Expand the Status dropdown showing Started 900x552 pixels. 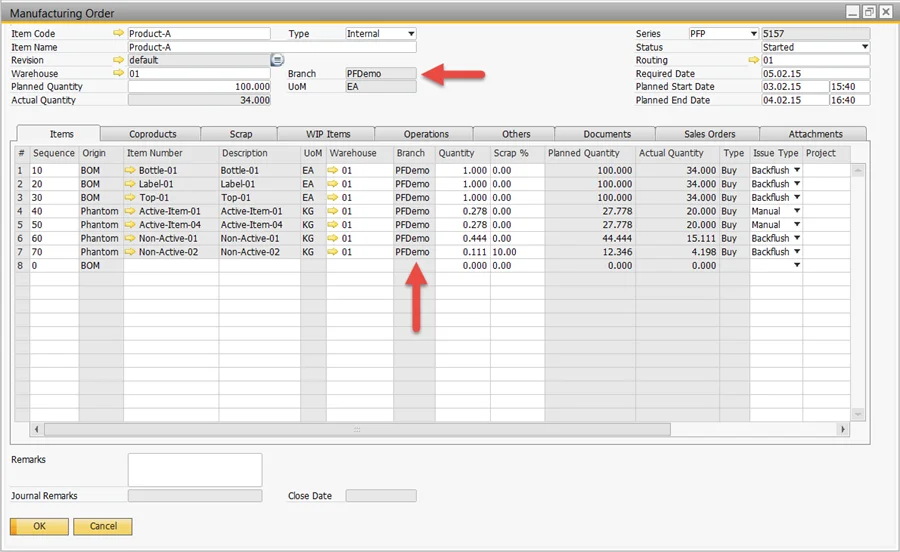865,47
